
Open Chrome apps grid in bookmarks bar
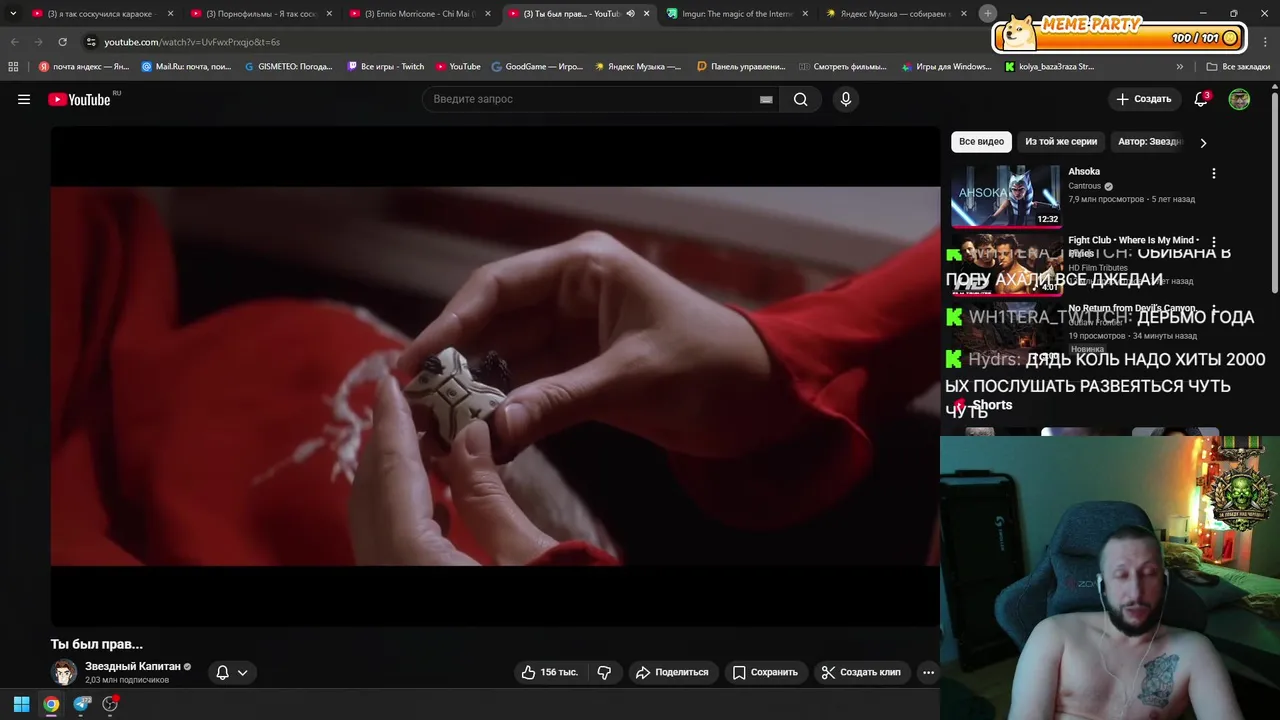pyautogui.click(x=13, y=67)
